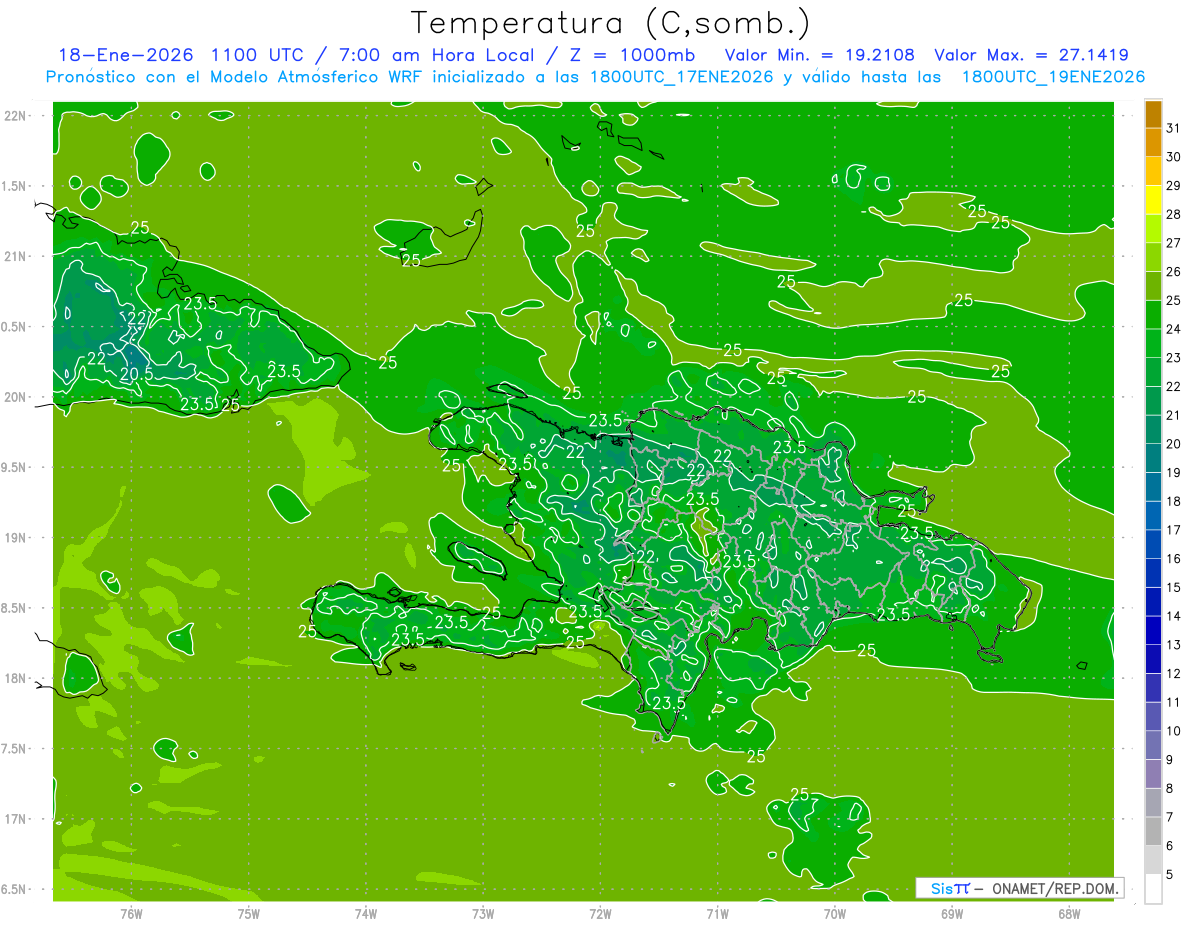The height and width of the screenshot is (927, 1200).
Task: Click the "72W" longitude axis label
Action: pyautogui.click(x=600, y=913)
